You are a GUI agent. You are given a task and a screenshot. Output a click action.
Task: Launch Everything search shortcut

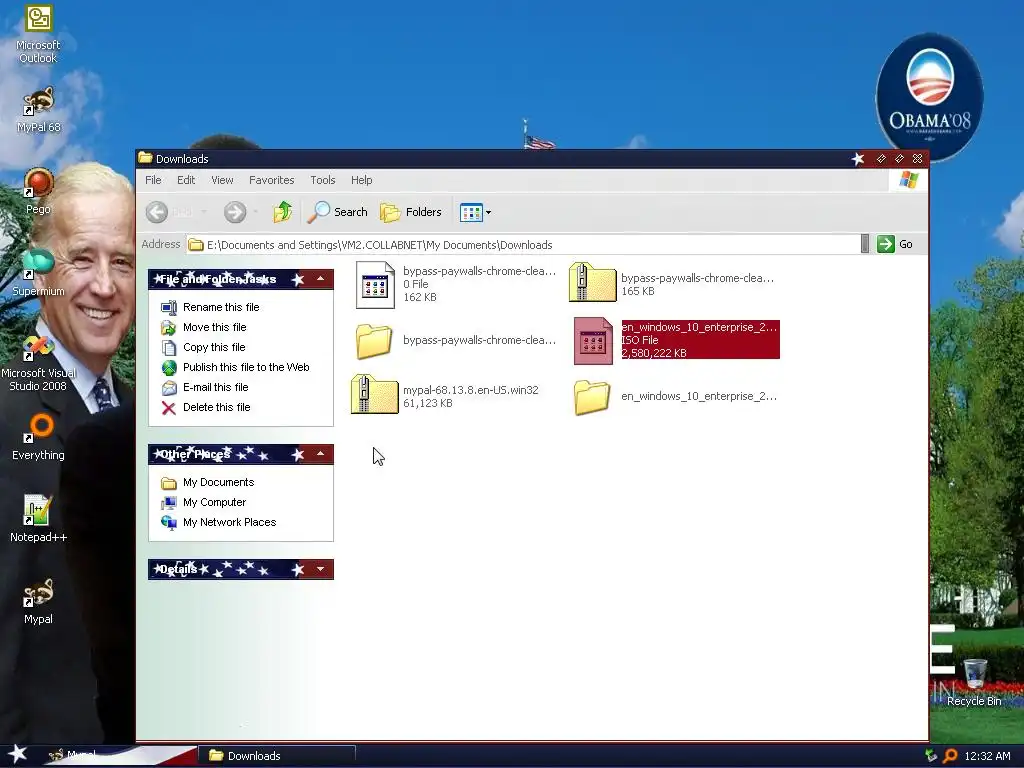[38, 437]
